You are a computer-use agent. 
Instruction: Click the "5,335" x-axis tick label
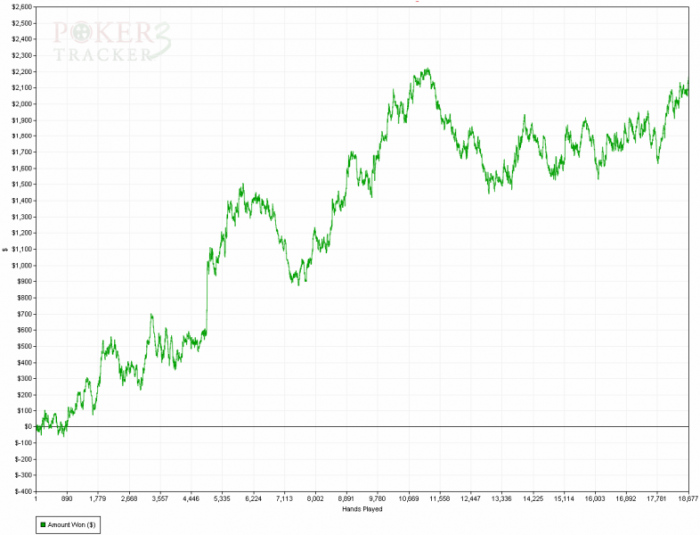(222, 498)
